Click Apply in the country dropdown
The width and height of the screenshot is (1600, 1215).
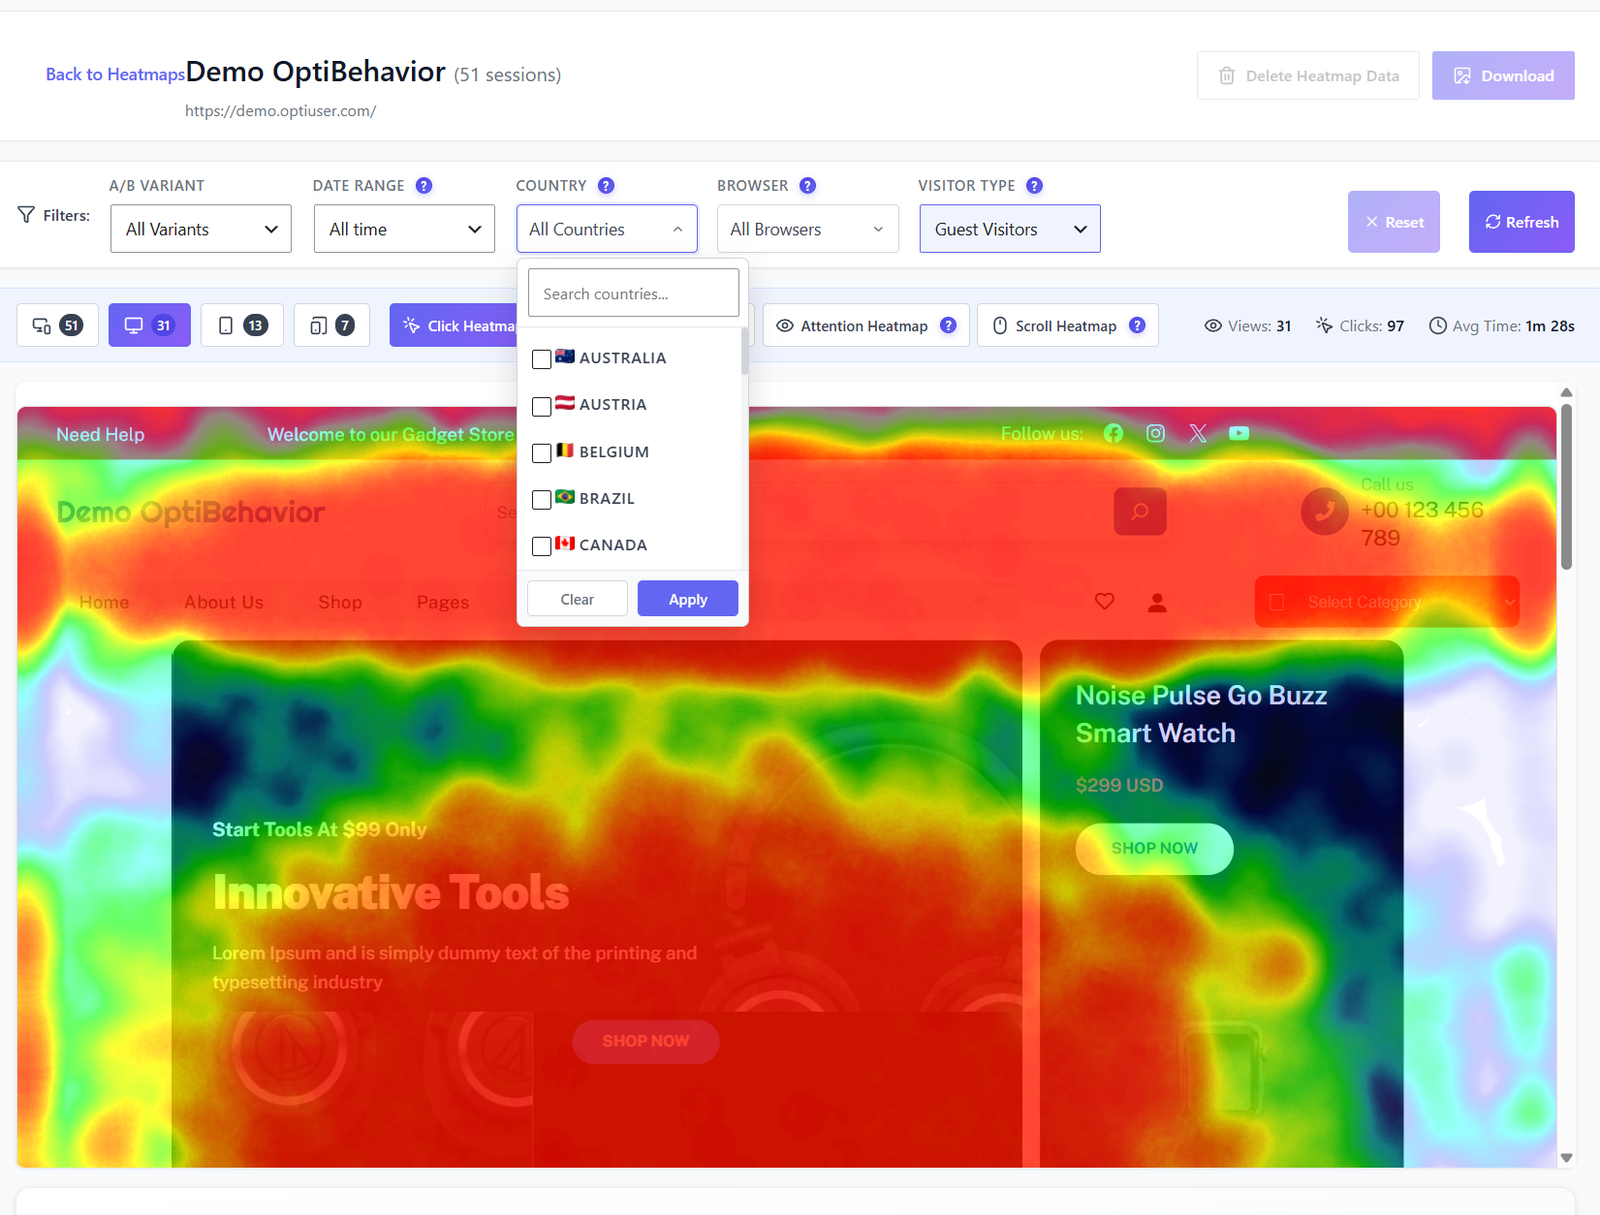pyautogui.click(x=688, y=599)
